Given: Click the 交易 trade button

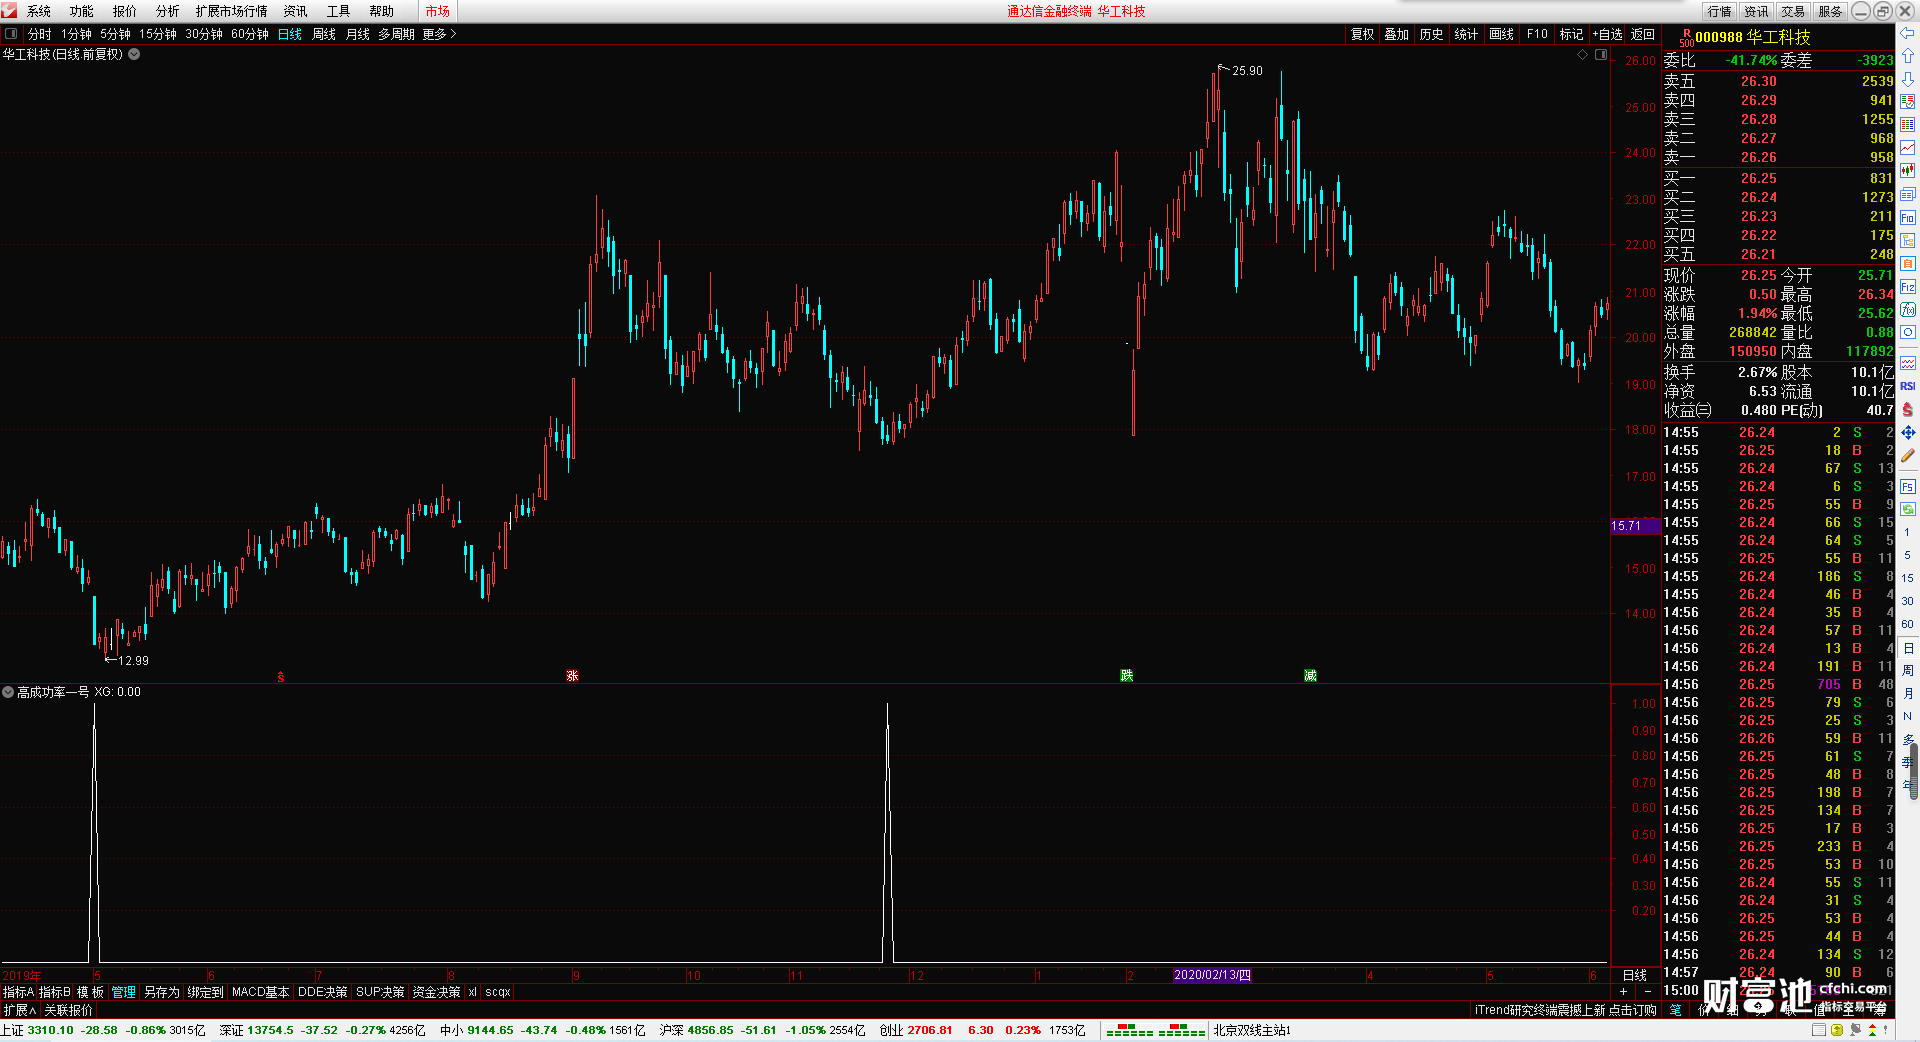Looking at the screenshot, I should (x=1794, y=11).
